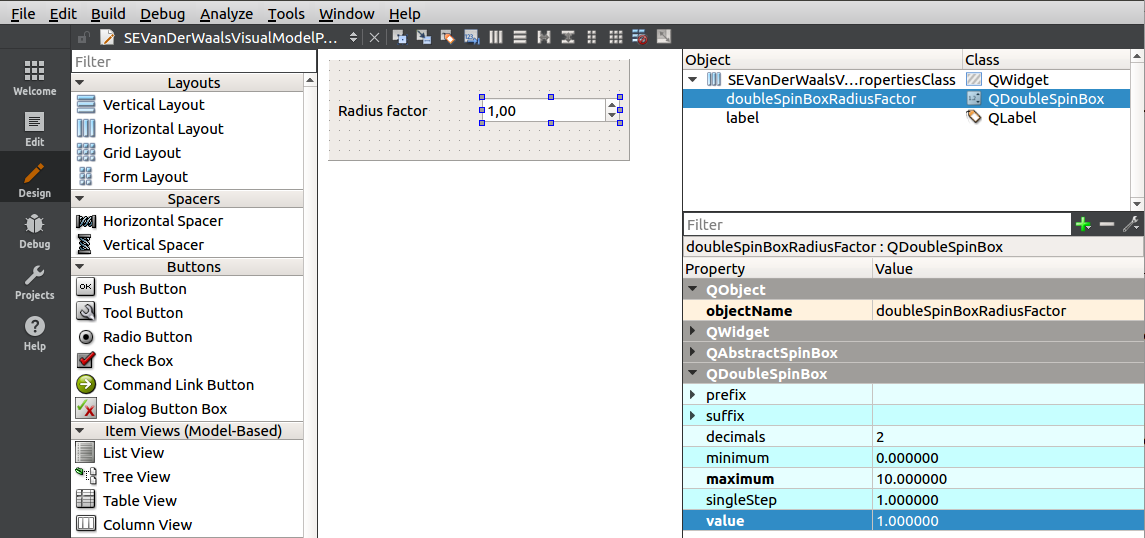Click the property editor Filter field

pyautogui.click(x=875, y=225)
